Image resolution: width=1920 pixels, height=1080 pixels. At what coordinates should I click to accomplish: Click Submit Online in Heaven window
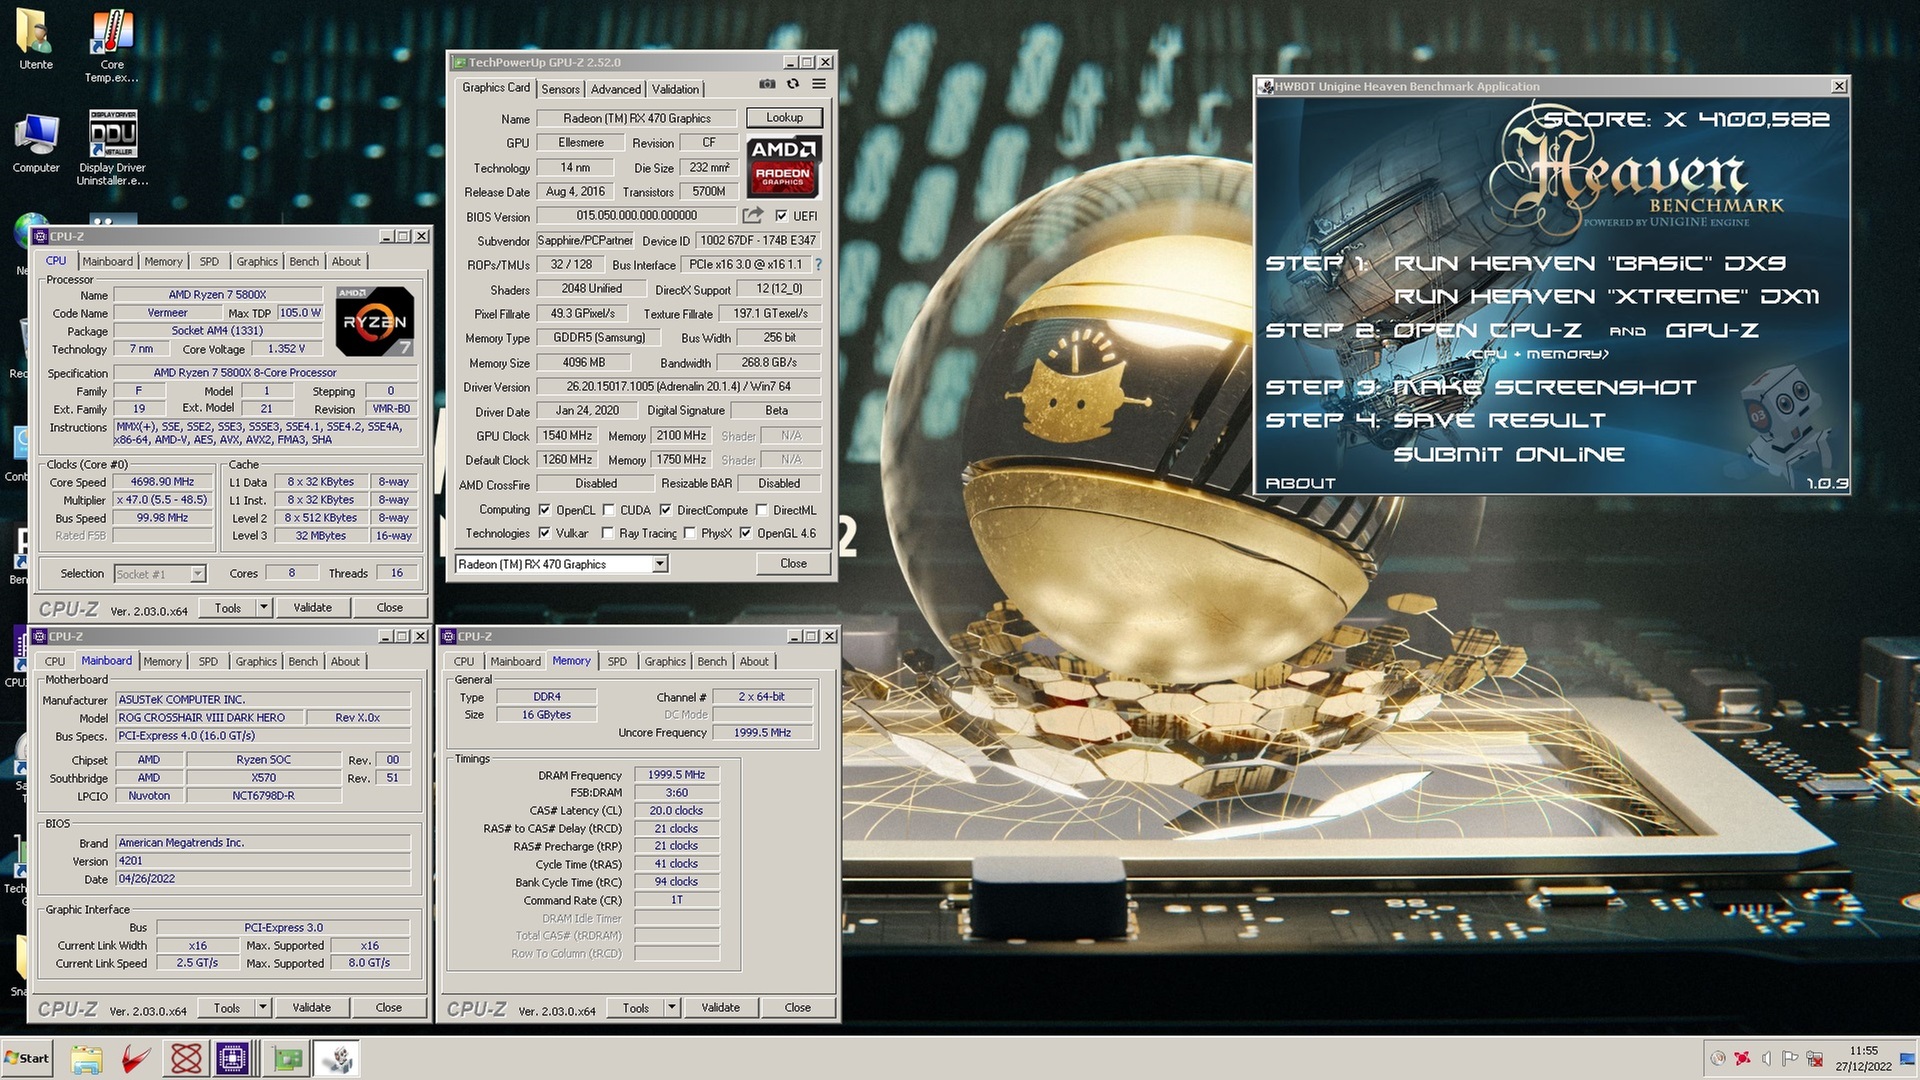pos(1509,454)
